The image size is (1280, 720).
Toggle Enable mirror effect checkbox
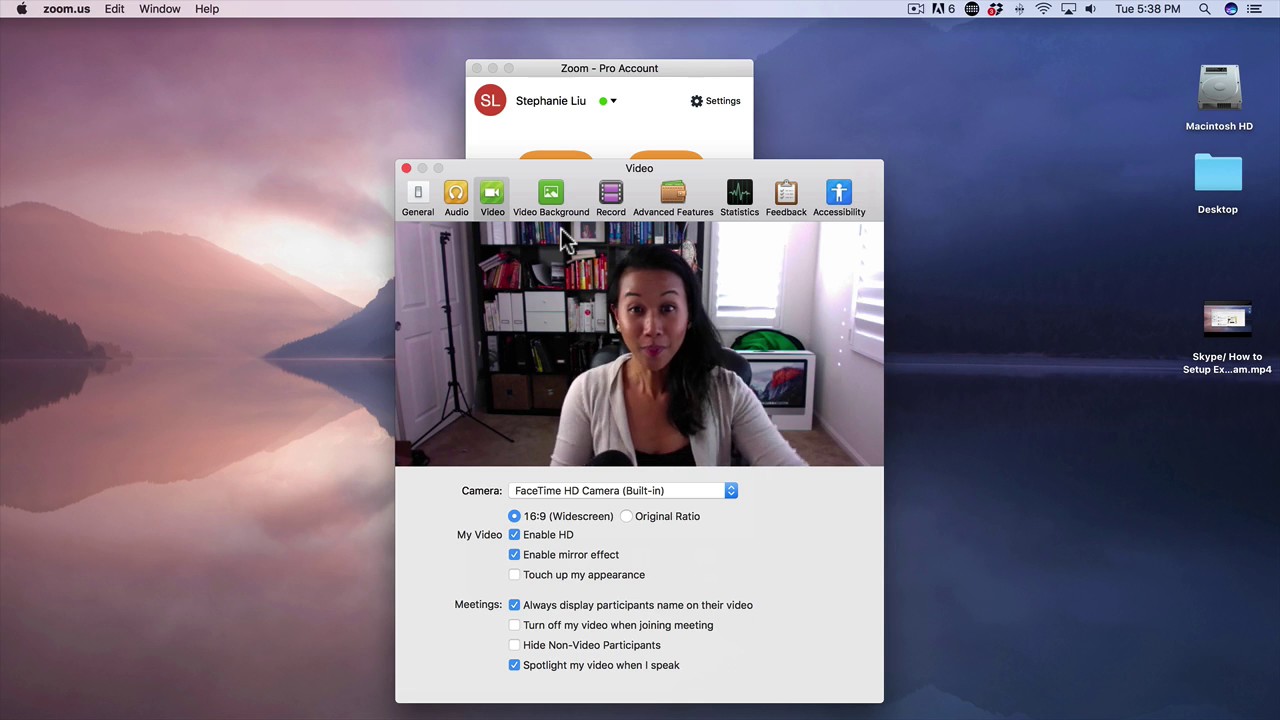(514, 555)
